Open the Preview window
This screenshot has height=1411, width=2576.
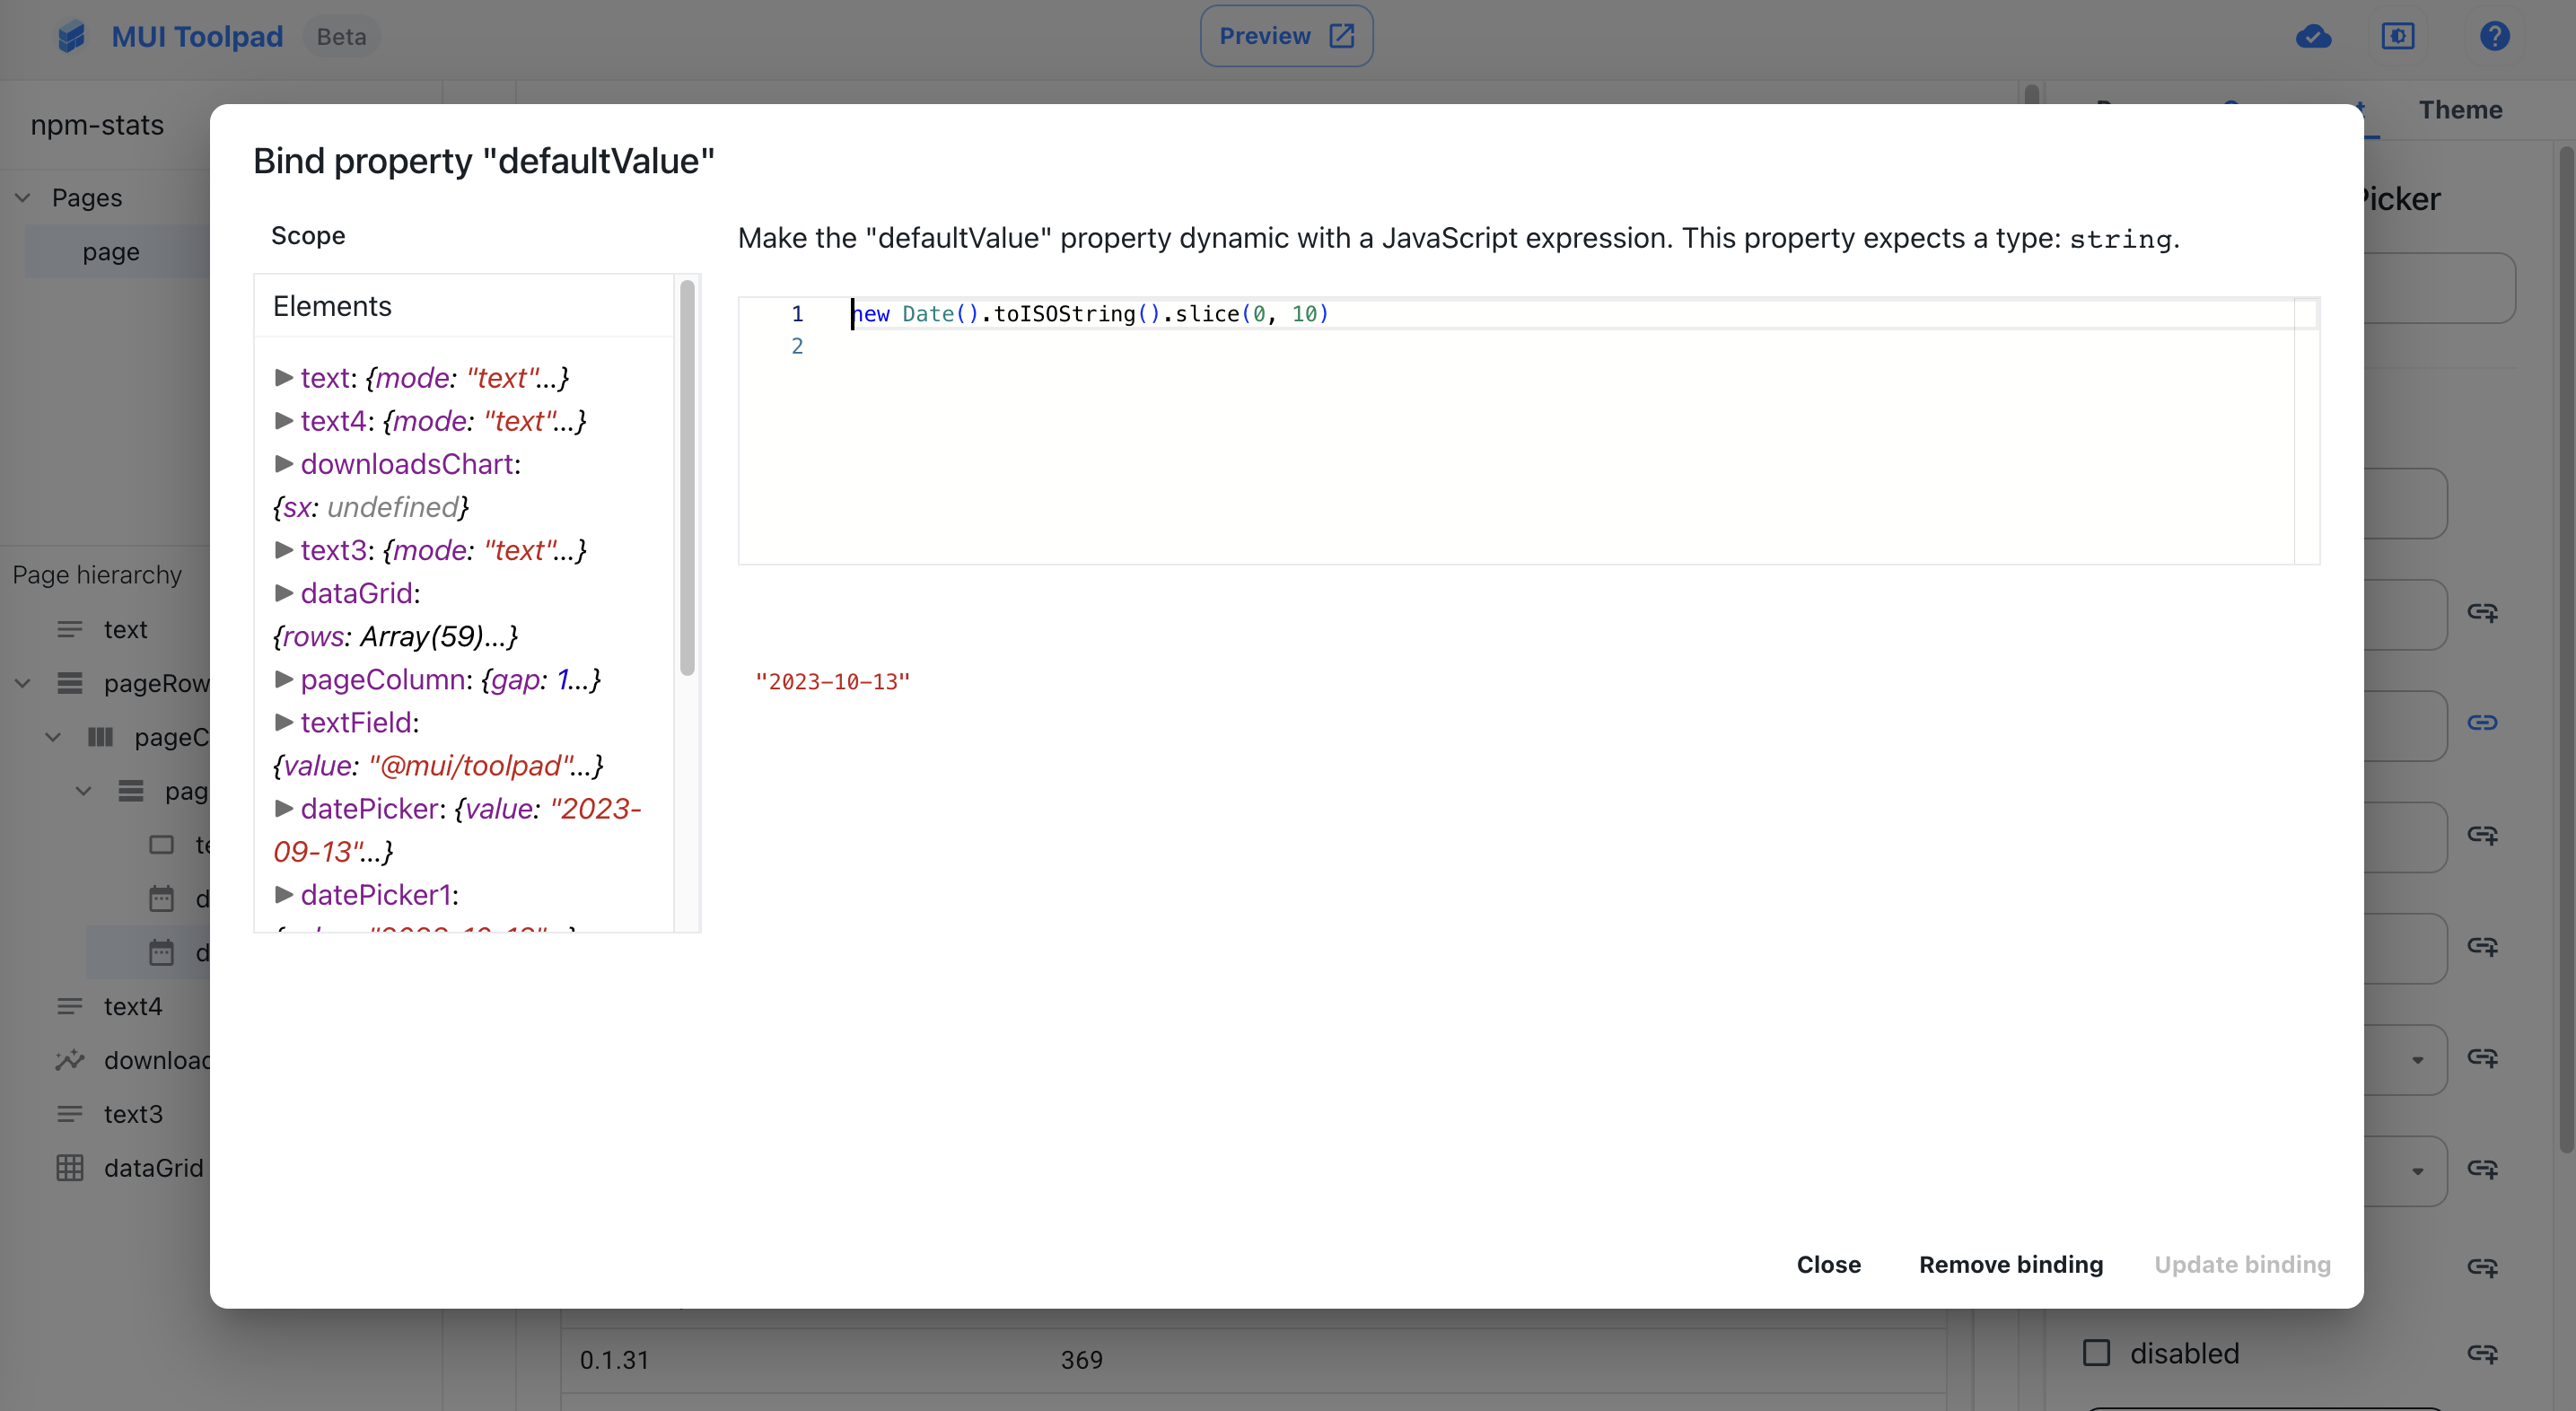point(1285,37)
